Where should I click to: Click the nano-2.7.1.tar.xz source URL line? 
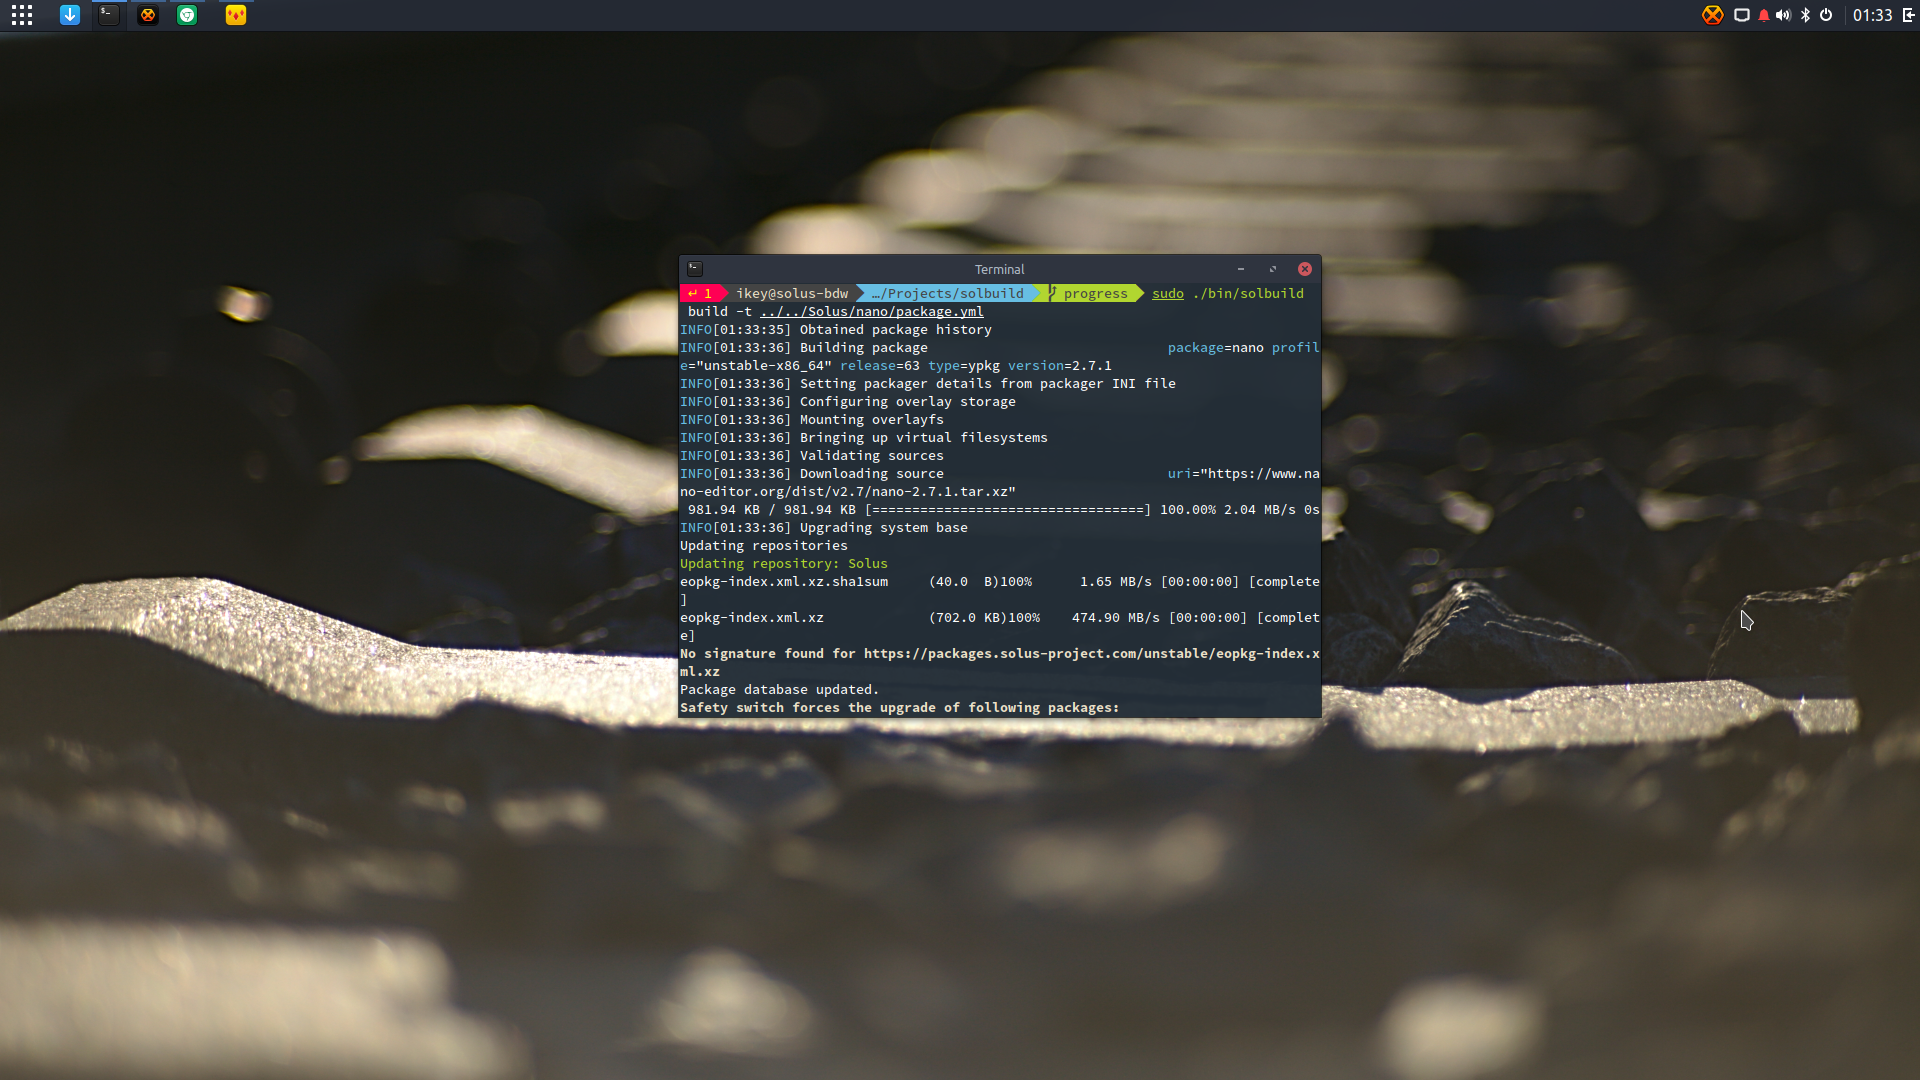click(848, 491)
